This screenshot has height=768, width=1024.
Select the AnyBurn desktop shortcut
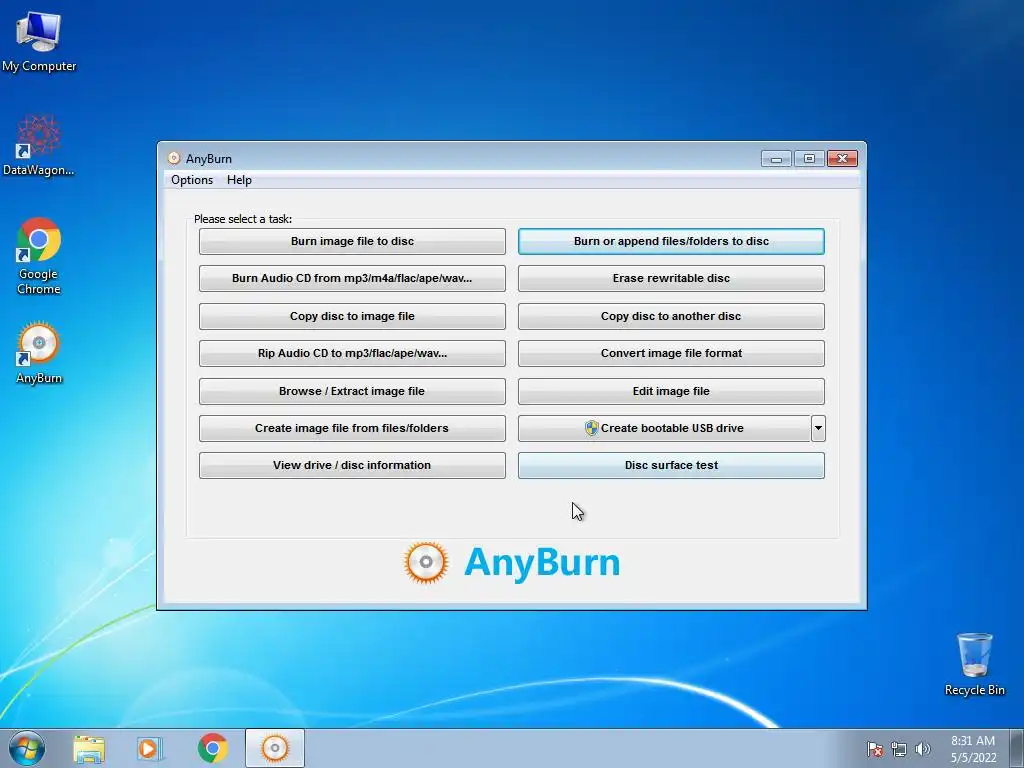point(39,353)
